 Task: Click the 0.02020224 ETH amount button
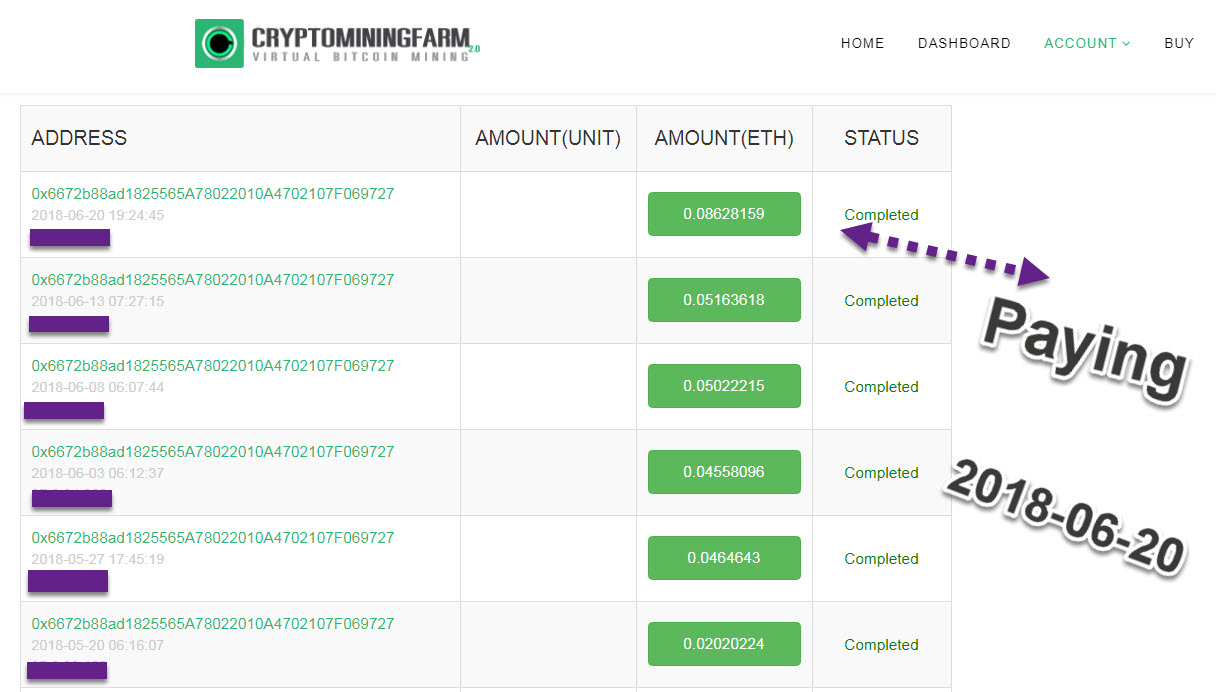[724, 644]
